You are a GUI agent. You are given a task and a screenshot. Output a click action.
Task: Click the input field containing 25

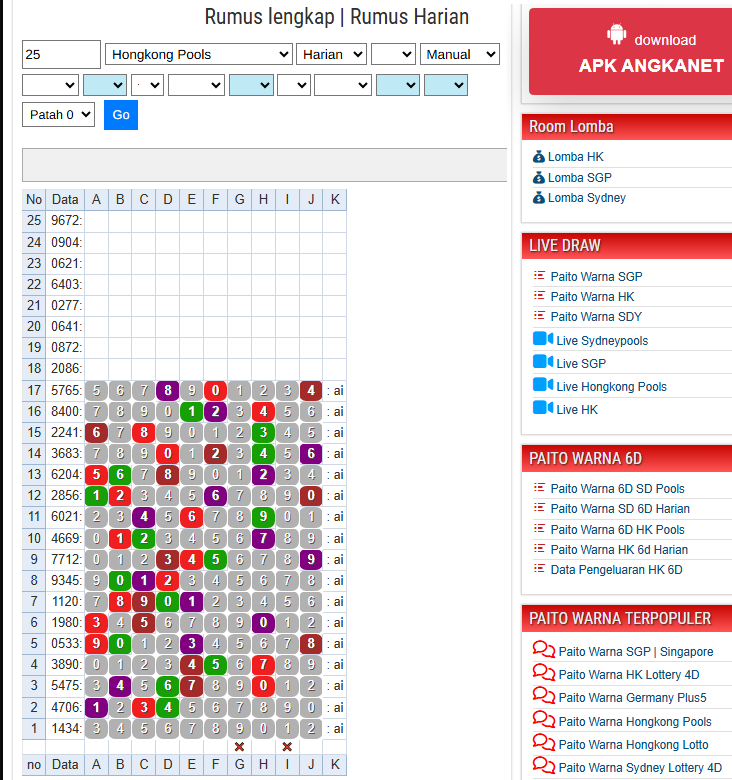(x=61, y=54)
